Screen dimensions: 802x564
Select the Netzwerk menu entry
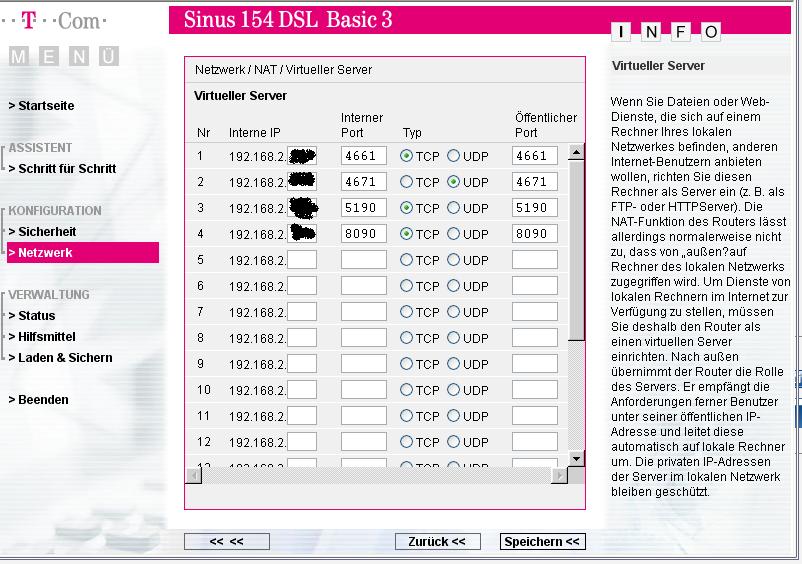pos(83,253)
